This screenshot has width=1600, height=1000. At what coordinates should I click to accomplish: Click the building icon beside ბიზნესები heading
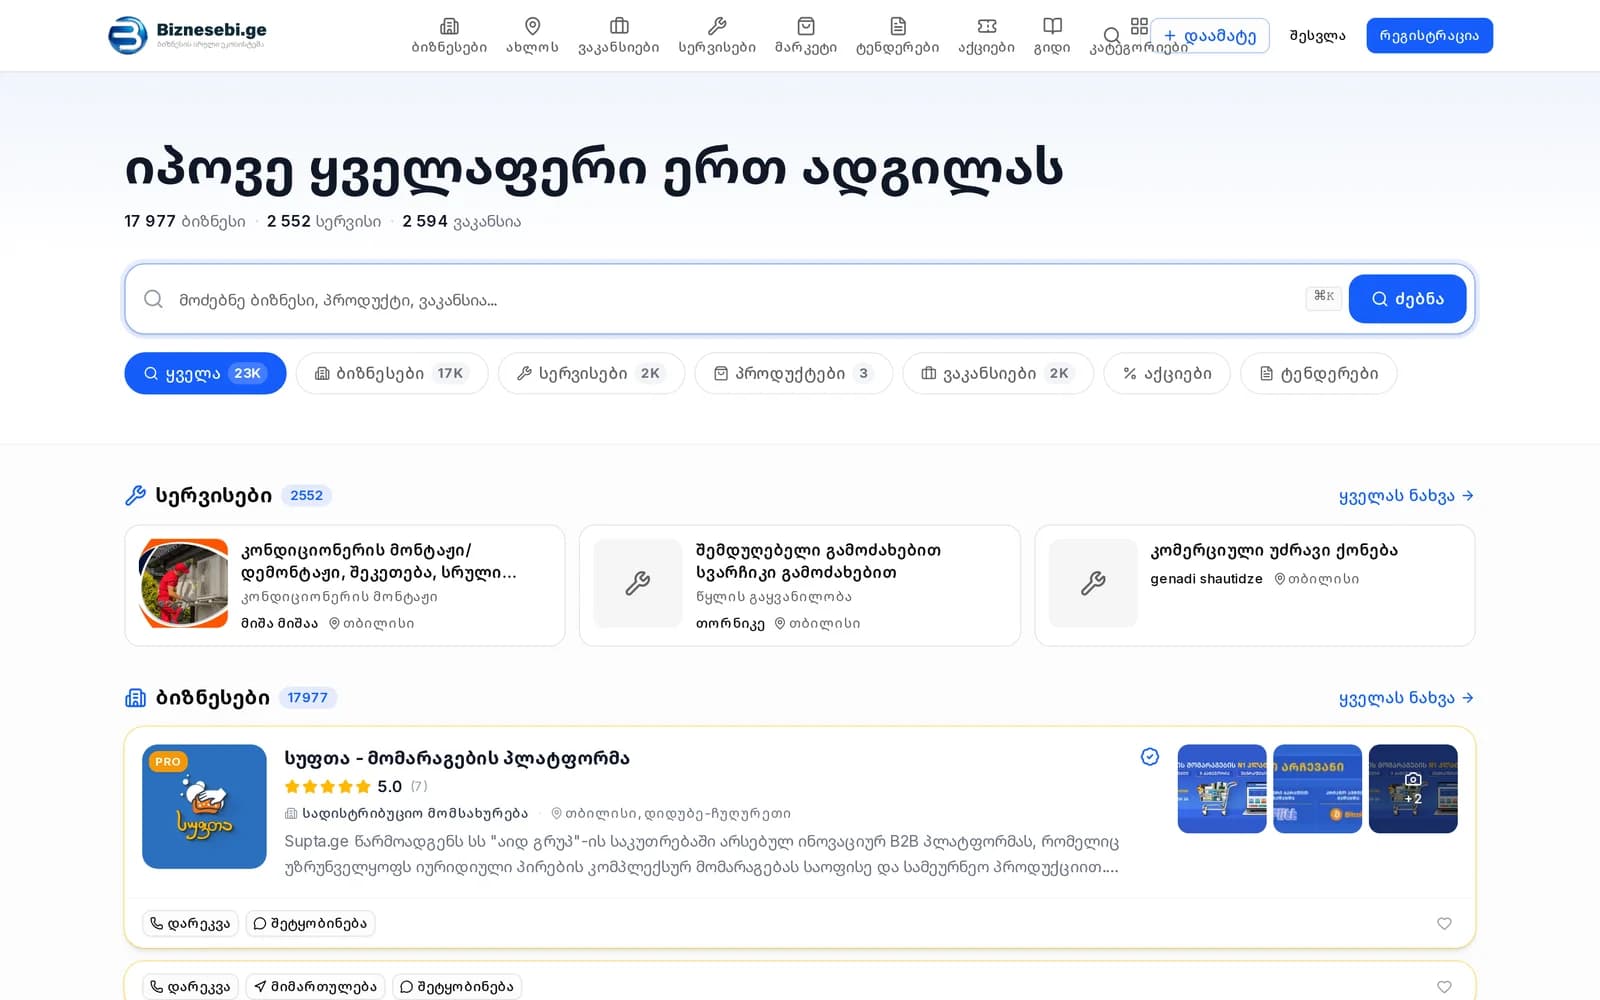tap(135, 698)
